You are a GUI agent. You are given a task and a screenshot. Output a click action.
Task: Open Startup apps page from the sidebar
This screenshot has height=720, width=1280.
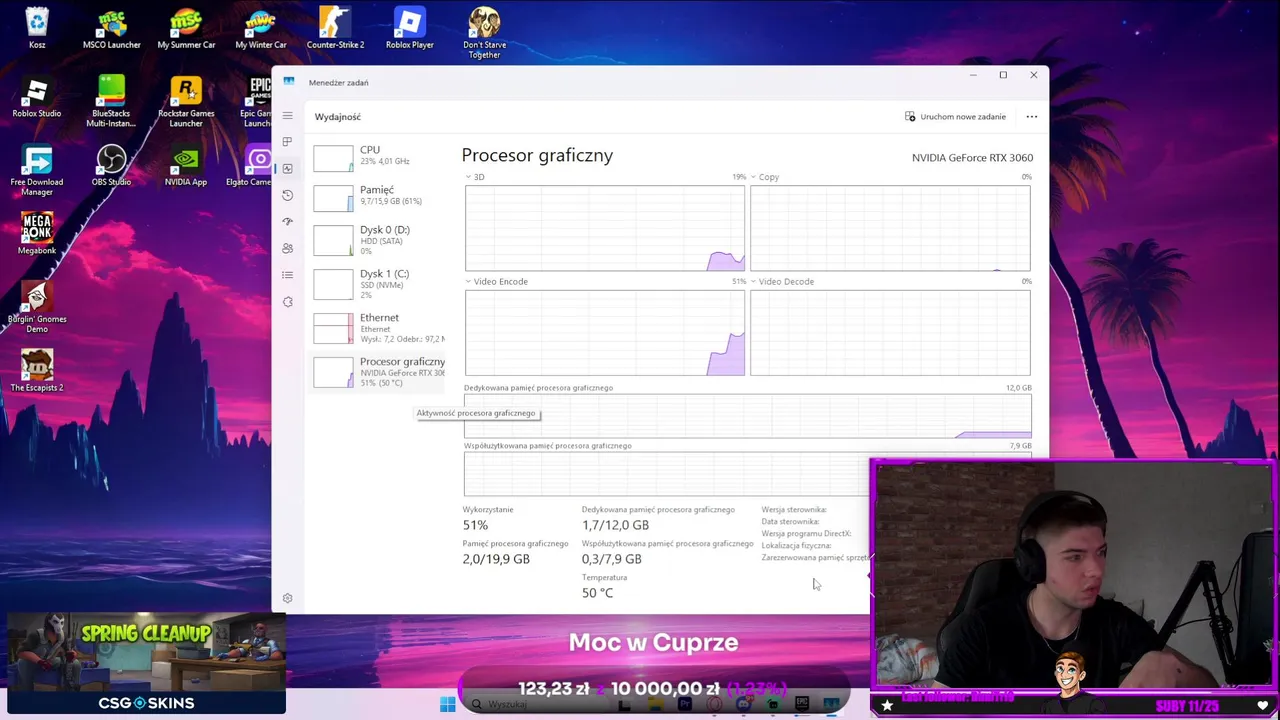[x=287, y=221]
